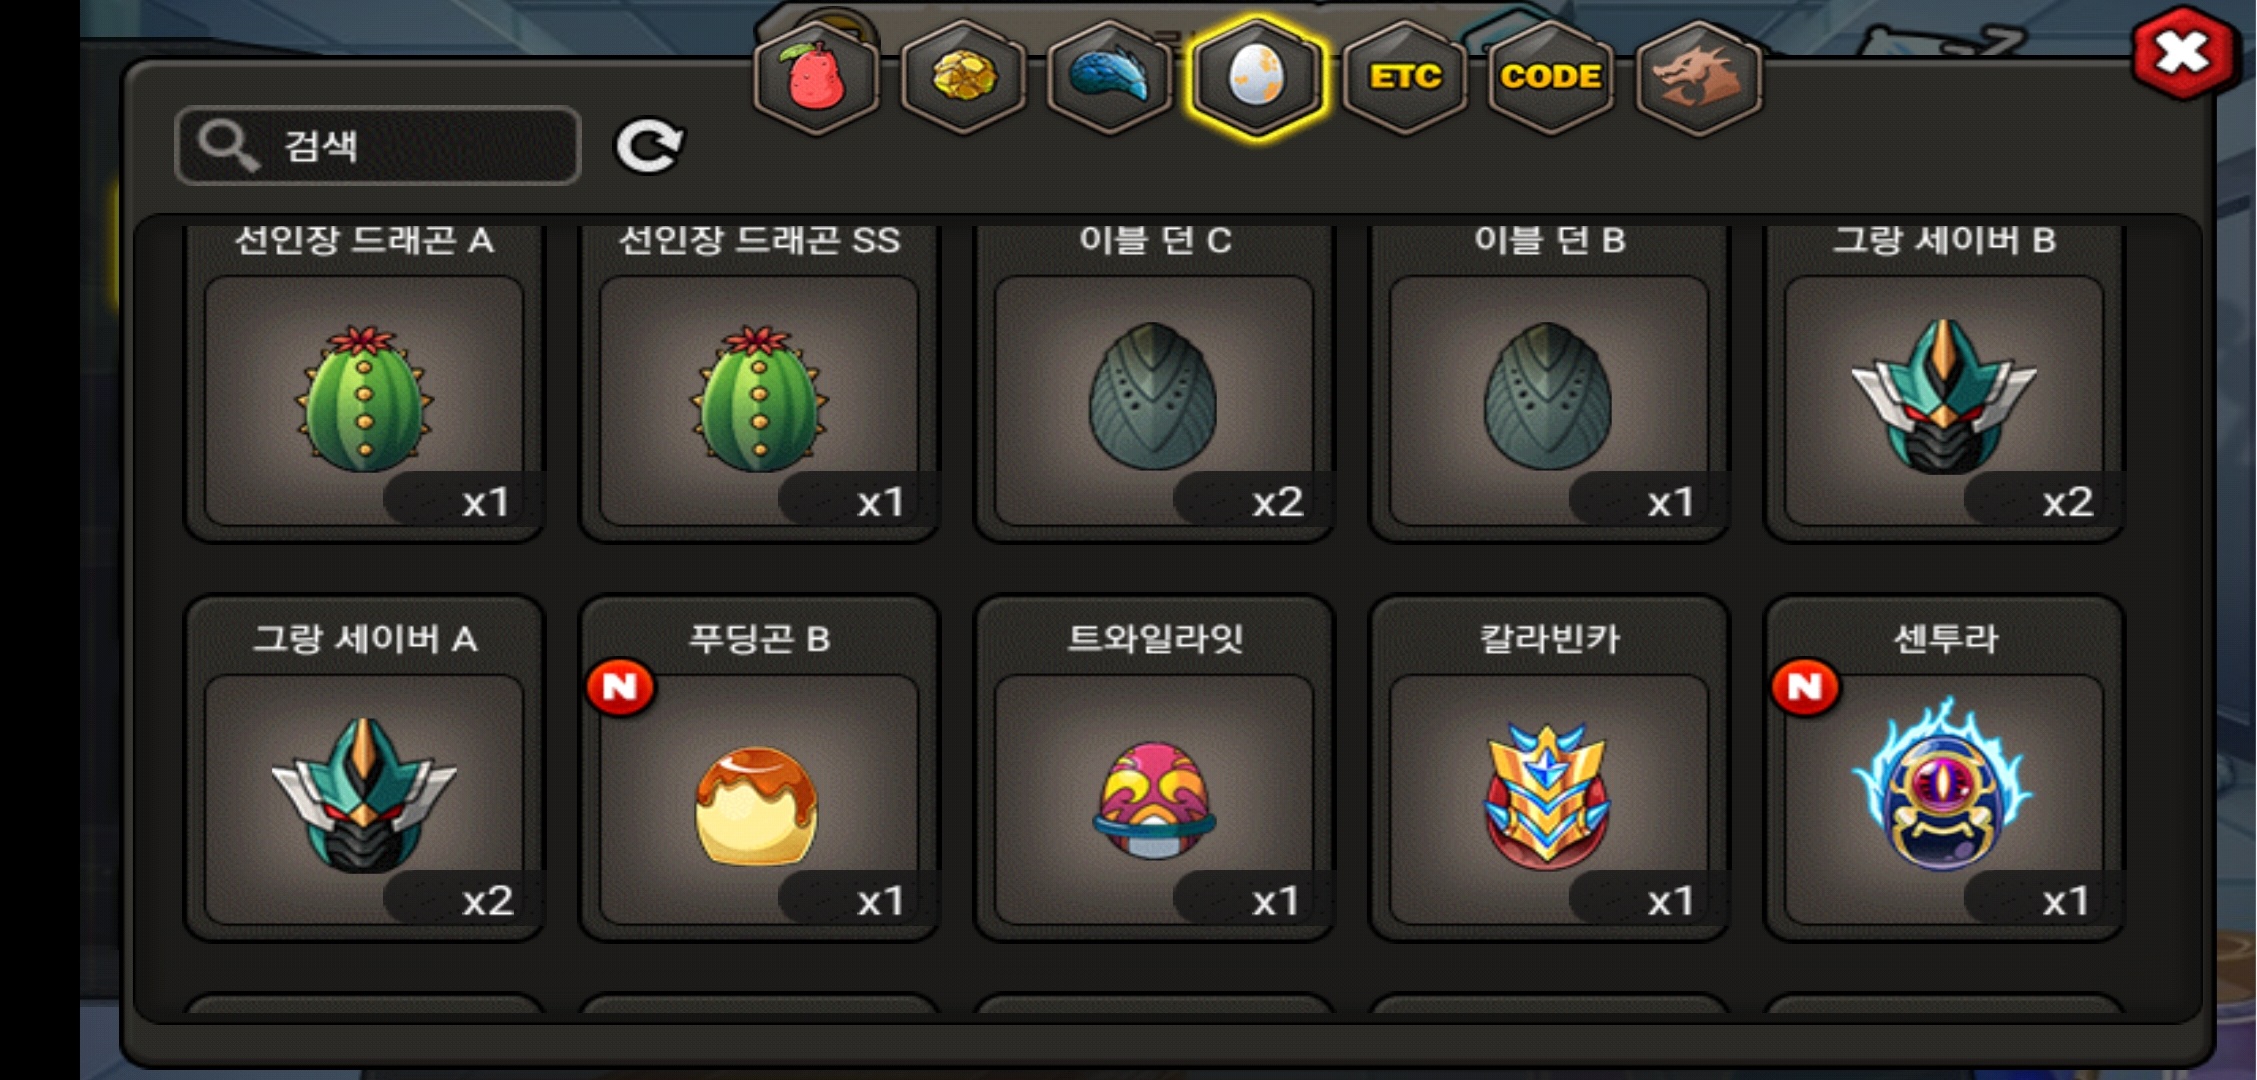Open the blue dragon wing tab
Screen dimensions: 2257x1080
[1110, 78]
